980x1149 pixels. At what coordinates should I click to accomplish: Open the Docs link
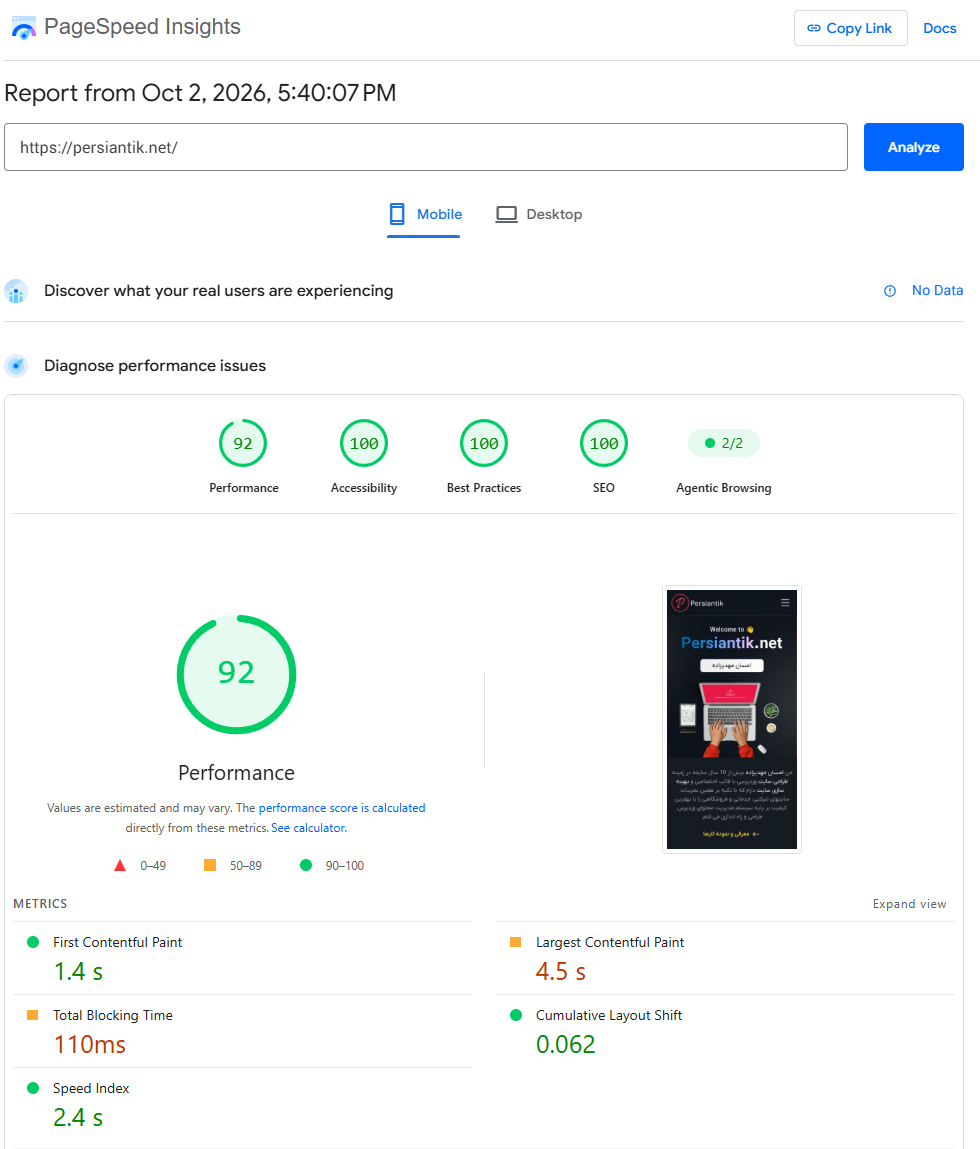940,28
